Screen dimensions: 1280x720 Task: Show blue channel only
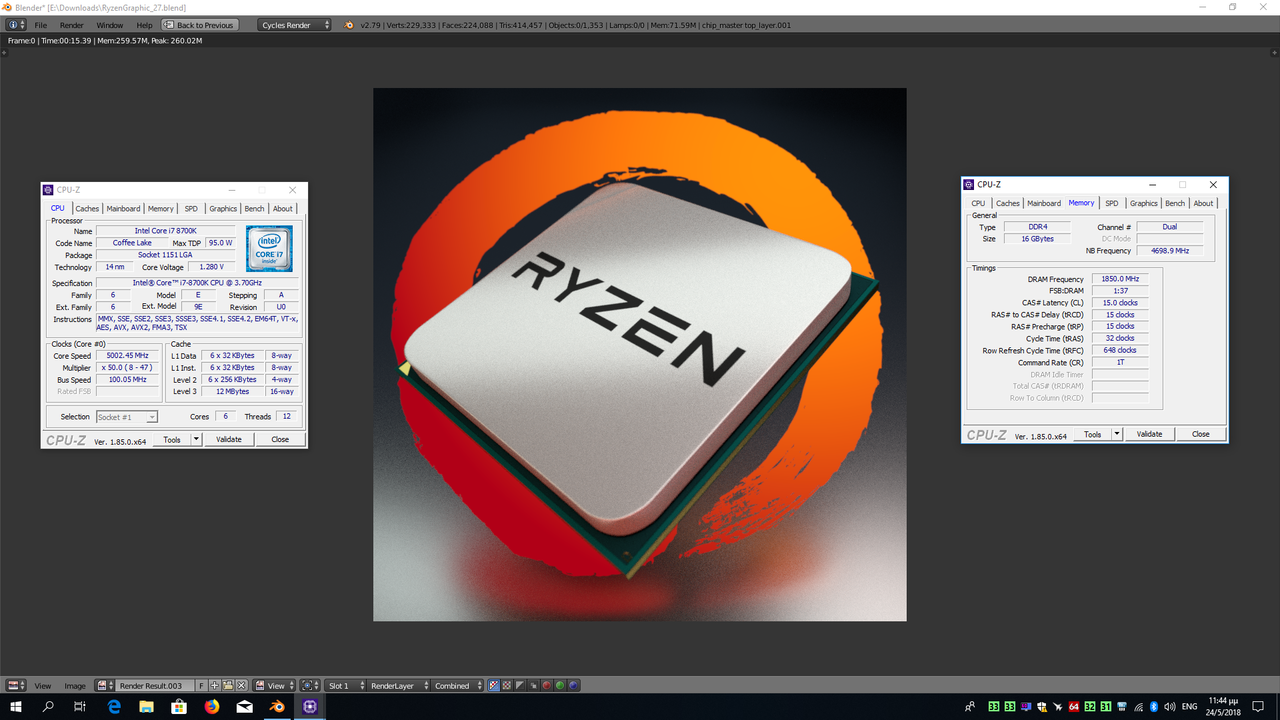point(573,686)
